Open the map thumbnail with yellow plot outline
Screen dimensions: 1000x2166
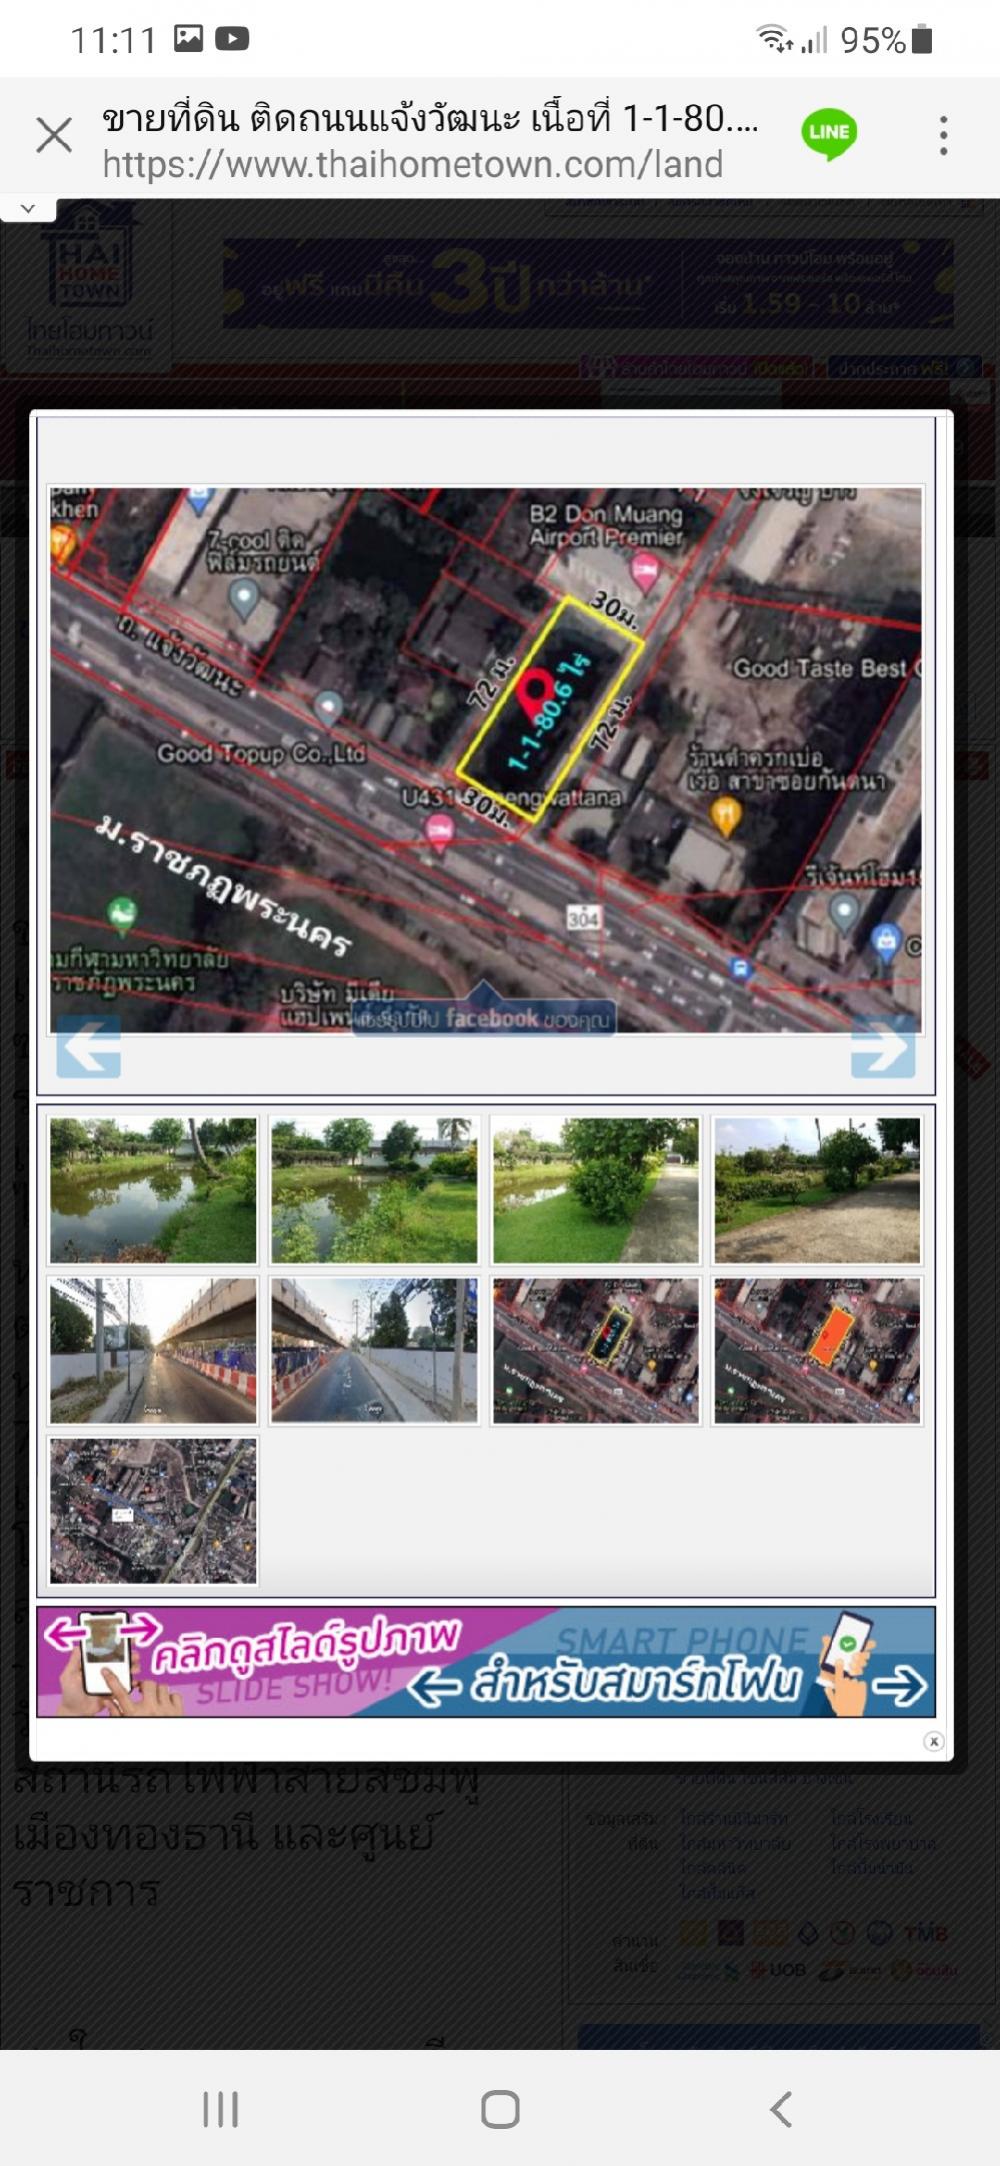pyautogui.click(x=596, y=1350)
